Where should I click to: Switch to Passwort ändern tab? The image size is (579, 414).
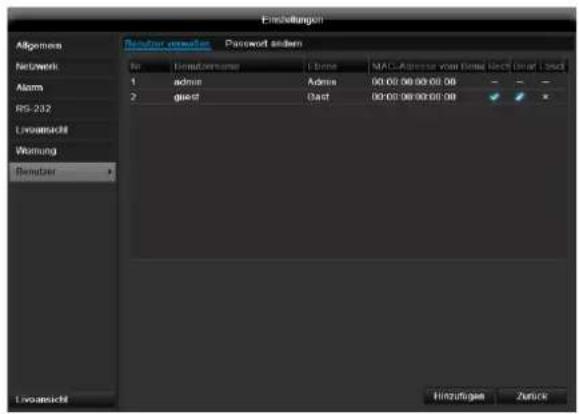[264, 44]
